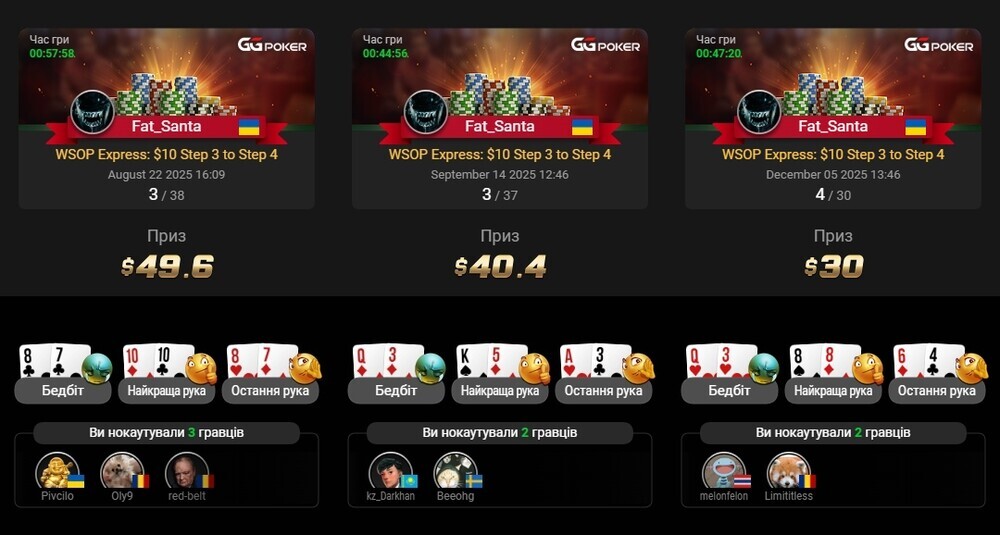Click kz_Darkhan player avatar

390,471
